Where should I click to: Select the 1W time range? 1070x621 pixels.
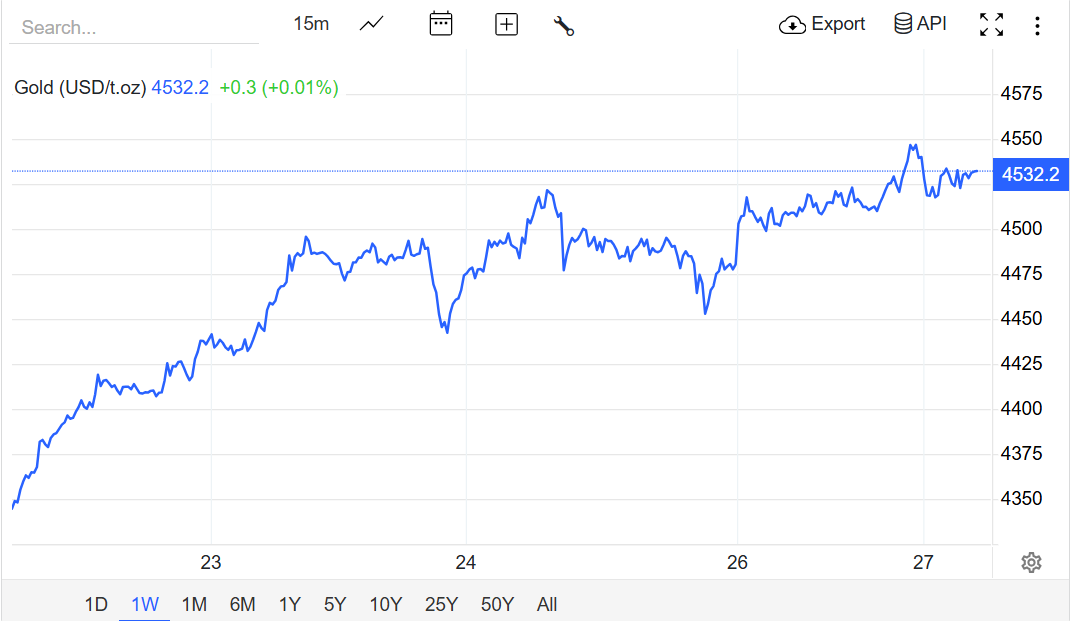pyautogui.click(x=145, y=604)
